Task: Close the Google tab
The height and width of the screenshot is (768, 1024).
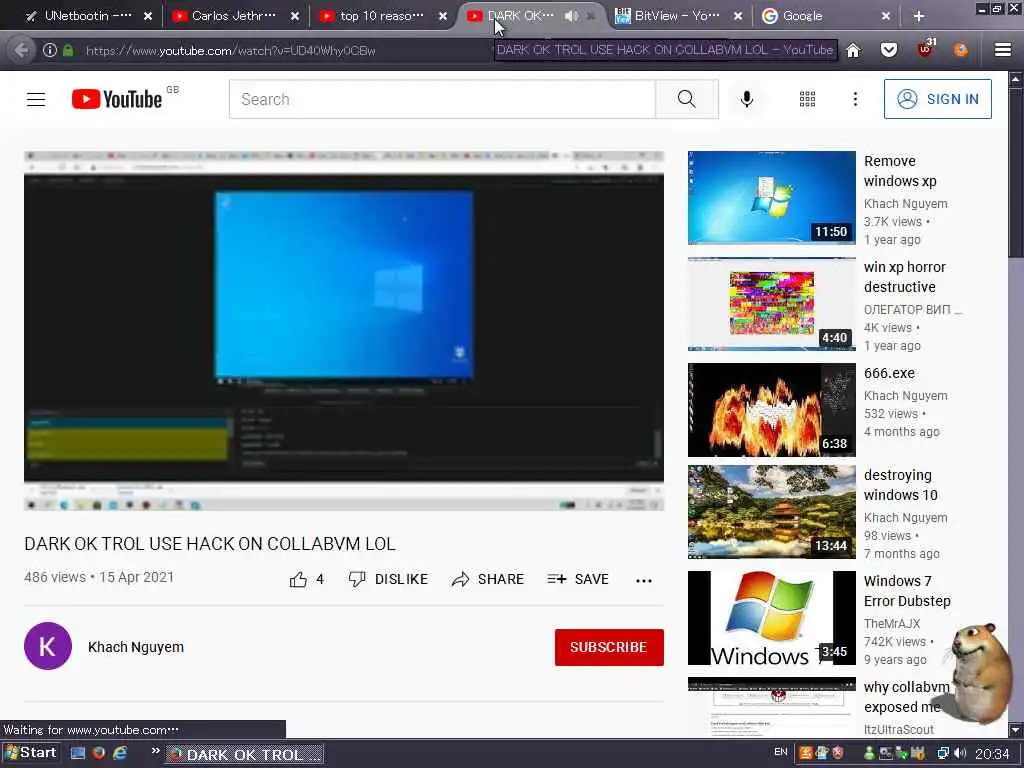Action: click(886, 16)
